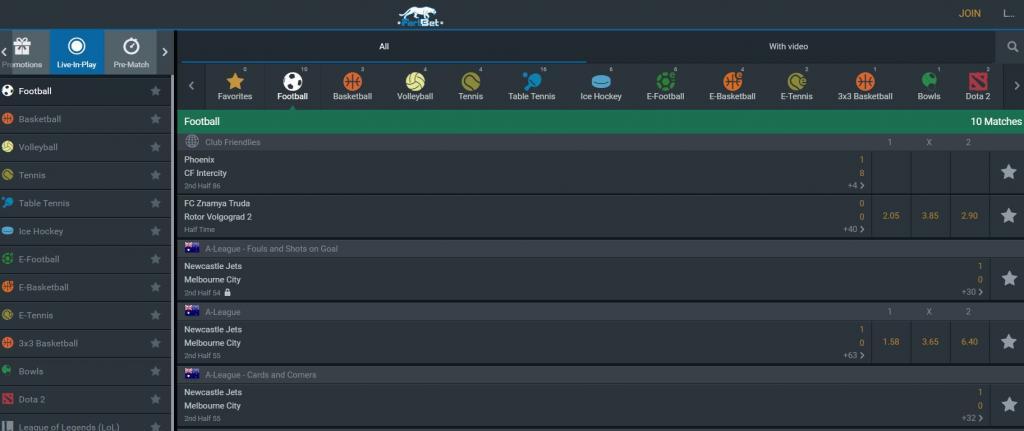This screenshot has height=431, width=1024.
Task: Click the JOIN link
Action: tap(969, 13)
